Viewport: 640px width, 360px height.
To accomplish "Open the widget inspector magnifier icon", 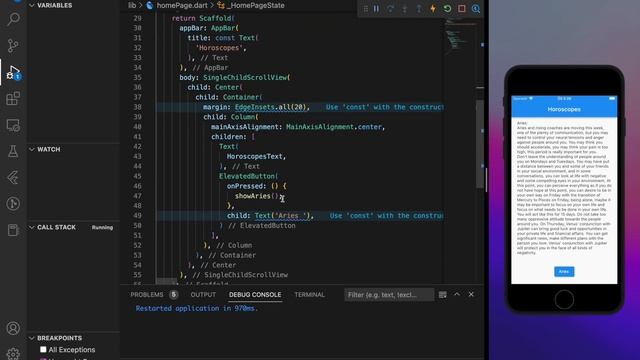I will (476, 9).
